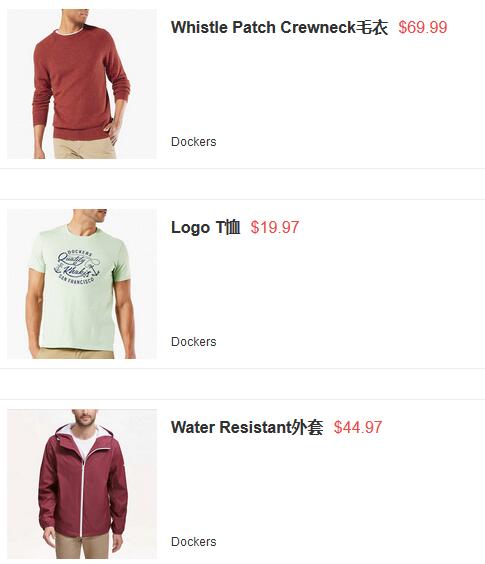Open the Logo T恤 product title

tap(205, 227)
